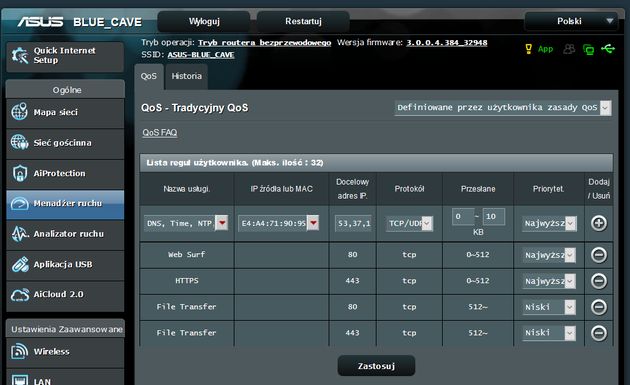The image size is (630, 385).
Task: Click the ASUS logo
Action: [x=40, y=22]
